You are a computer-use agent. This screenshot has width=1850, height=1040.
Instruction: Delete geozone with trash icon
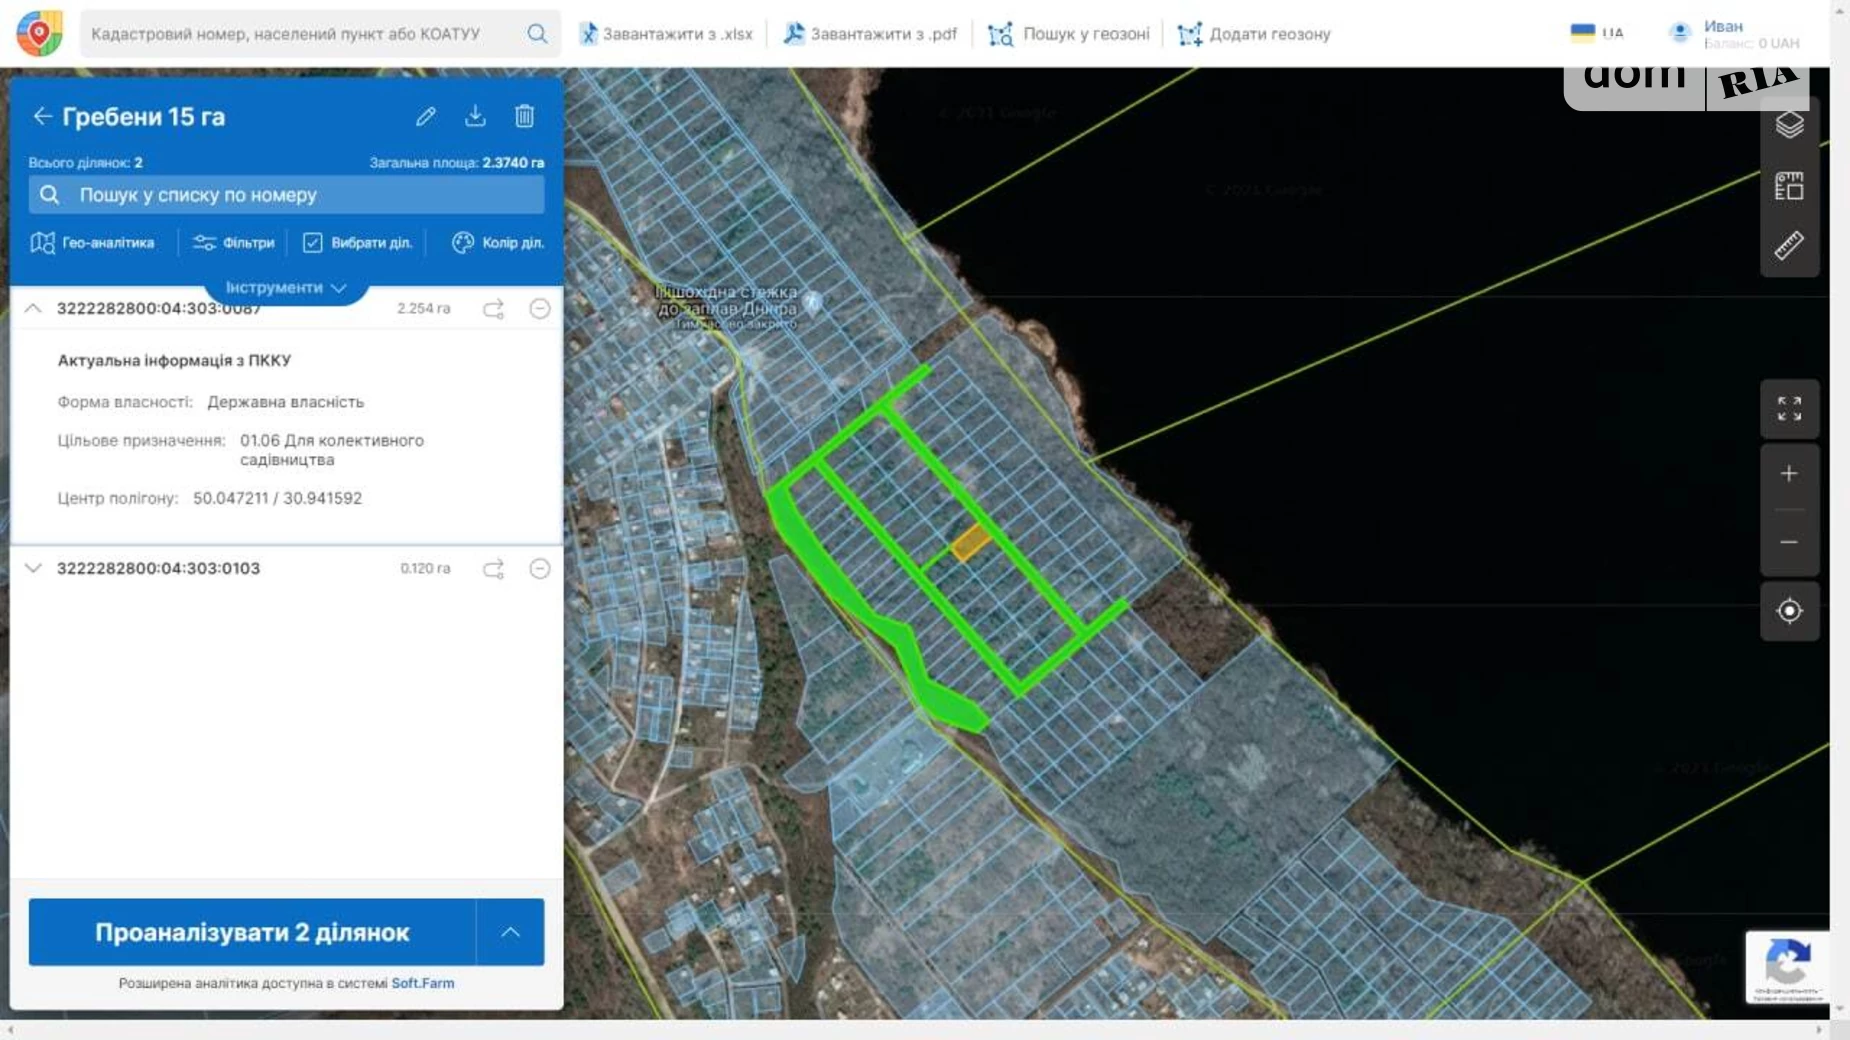524,116
